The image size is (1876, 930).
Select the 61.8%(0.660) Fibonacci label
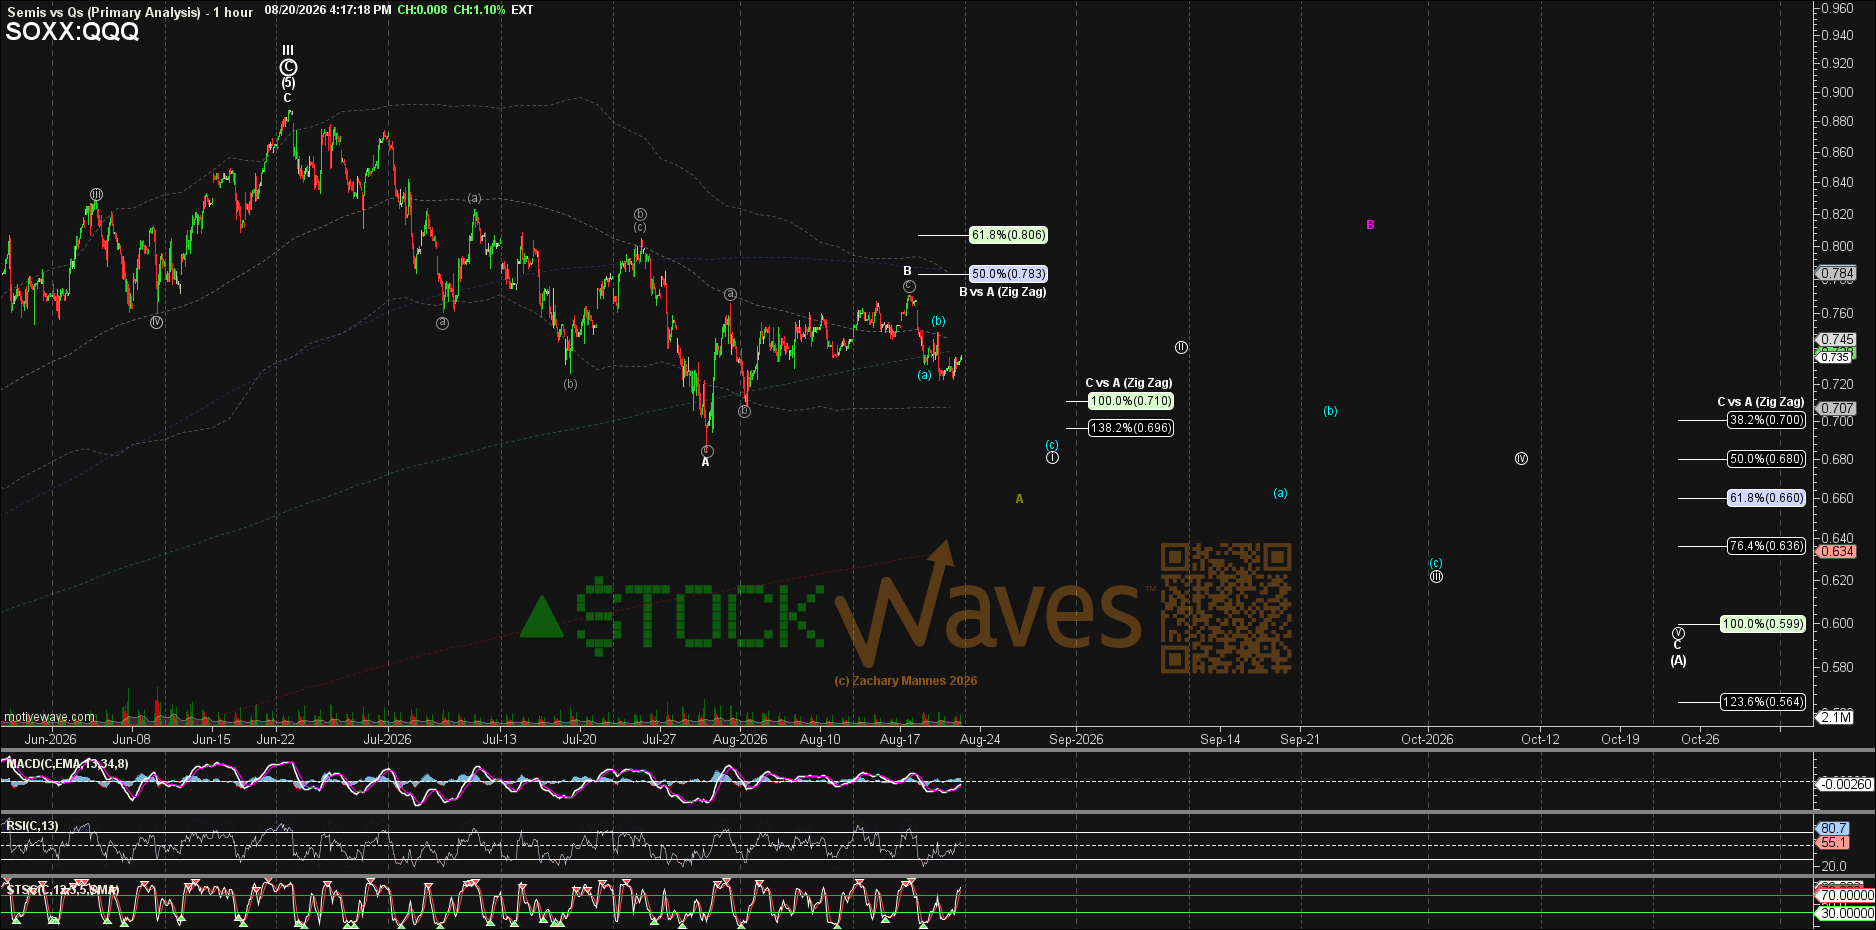(x=1767, y=498)
